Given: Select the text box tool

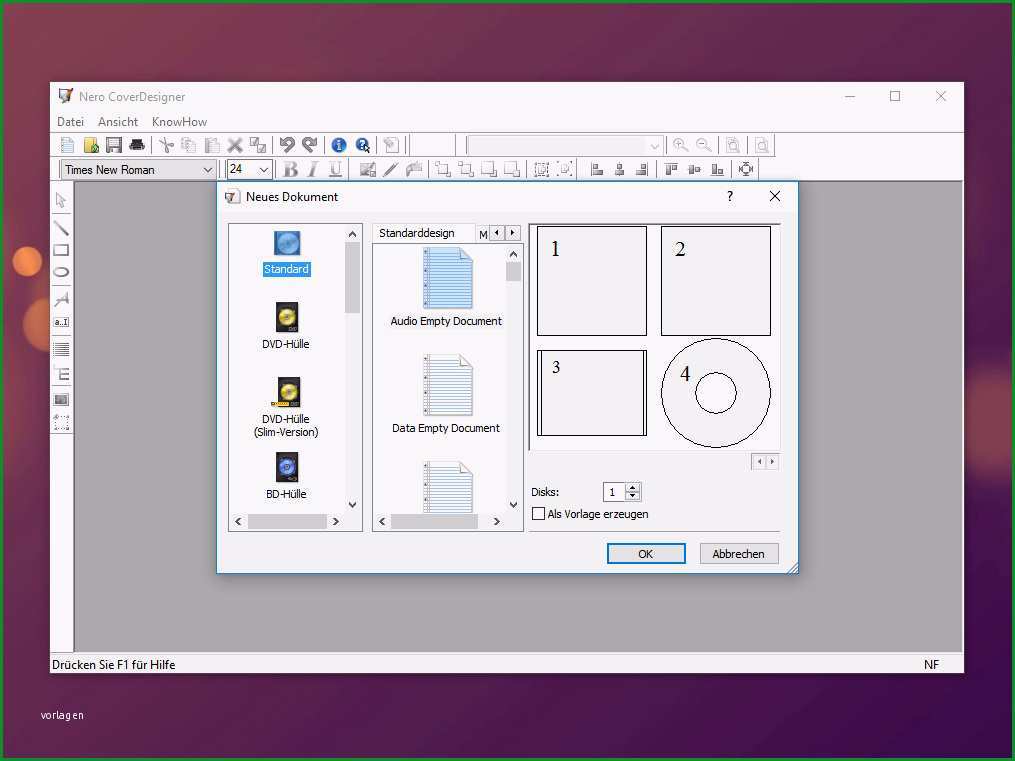Looking at the screenshot, I should point(61,322).
